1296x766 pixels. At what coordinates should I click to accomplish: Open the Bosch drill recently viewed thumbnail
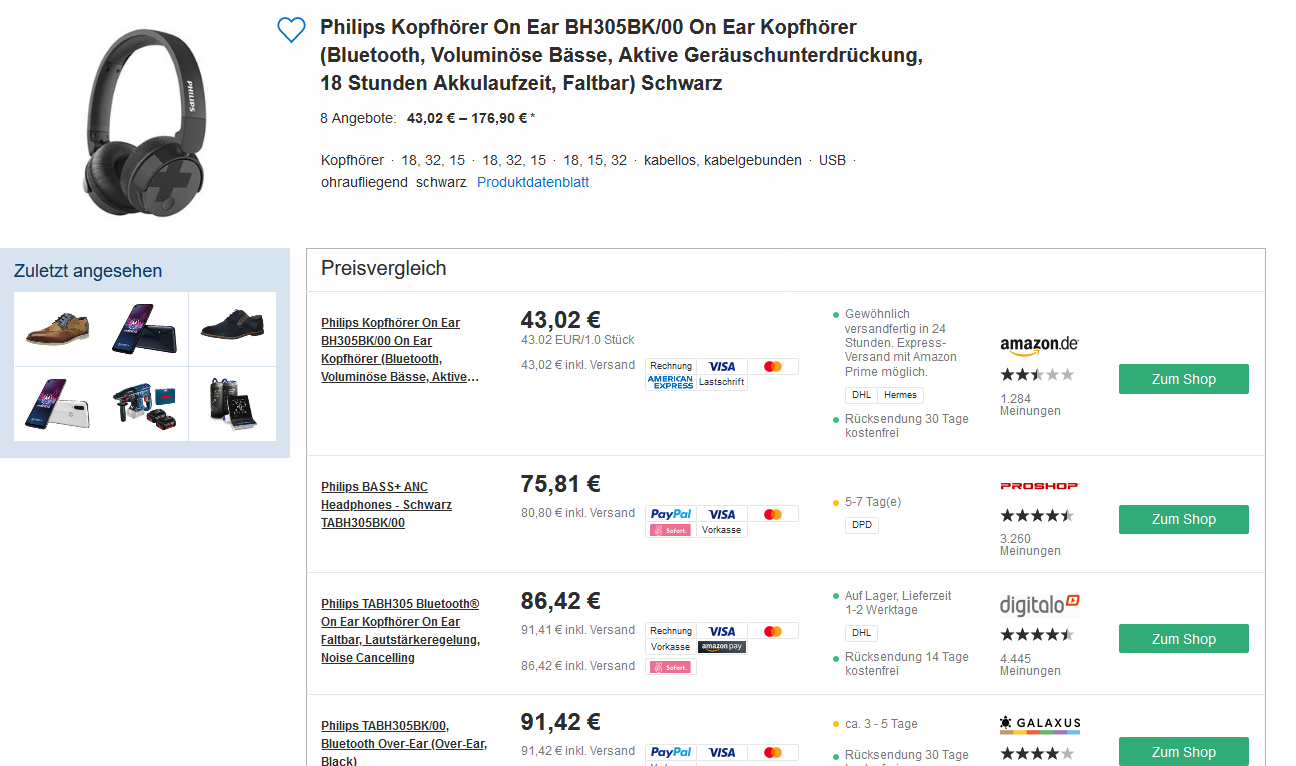point(145,404)
